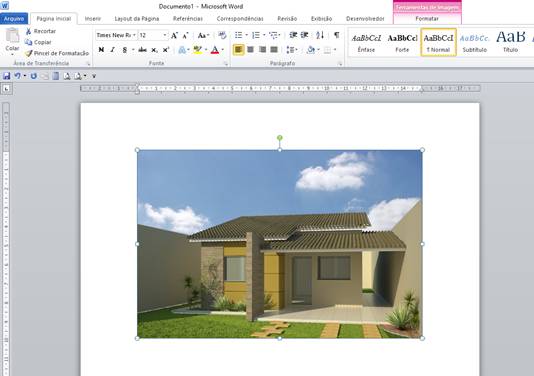This screenshot has height=376, width=534.
Task: Click the Recortar scissors icon
Action: tap(29, 31)
